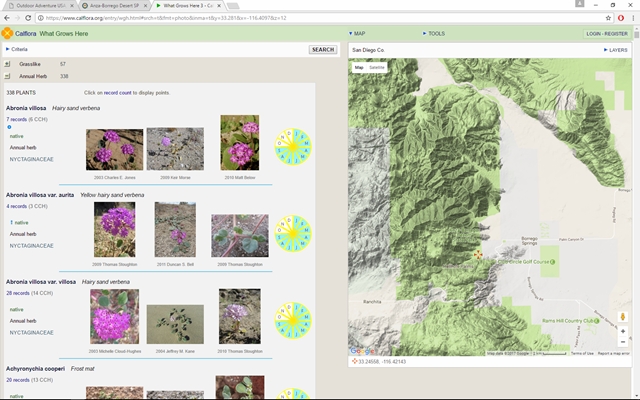Click the orange location marker on the map

478,255
